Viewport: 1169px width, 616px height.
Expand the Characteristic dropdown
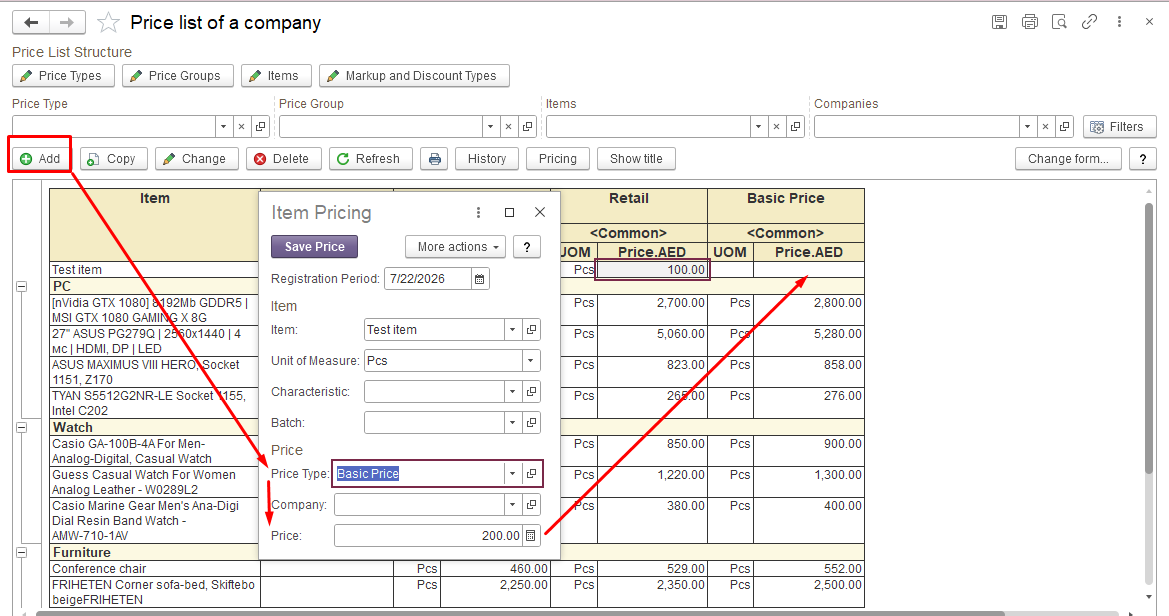coord(512,392)
